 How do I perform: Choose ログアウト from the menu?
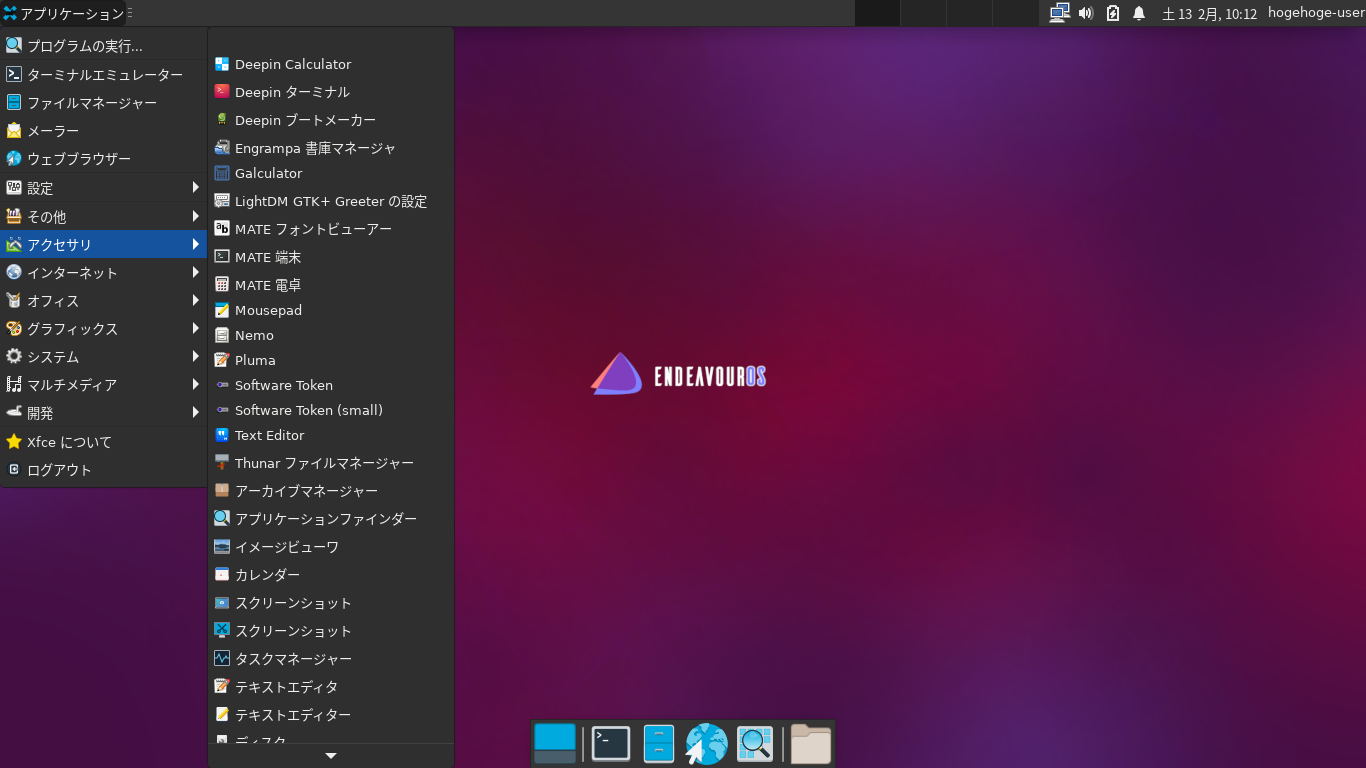coord(104,470)
